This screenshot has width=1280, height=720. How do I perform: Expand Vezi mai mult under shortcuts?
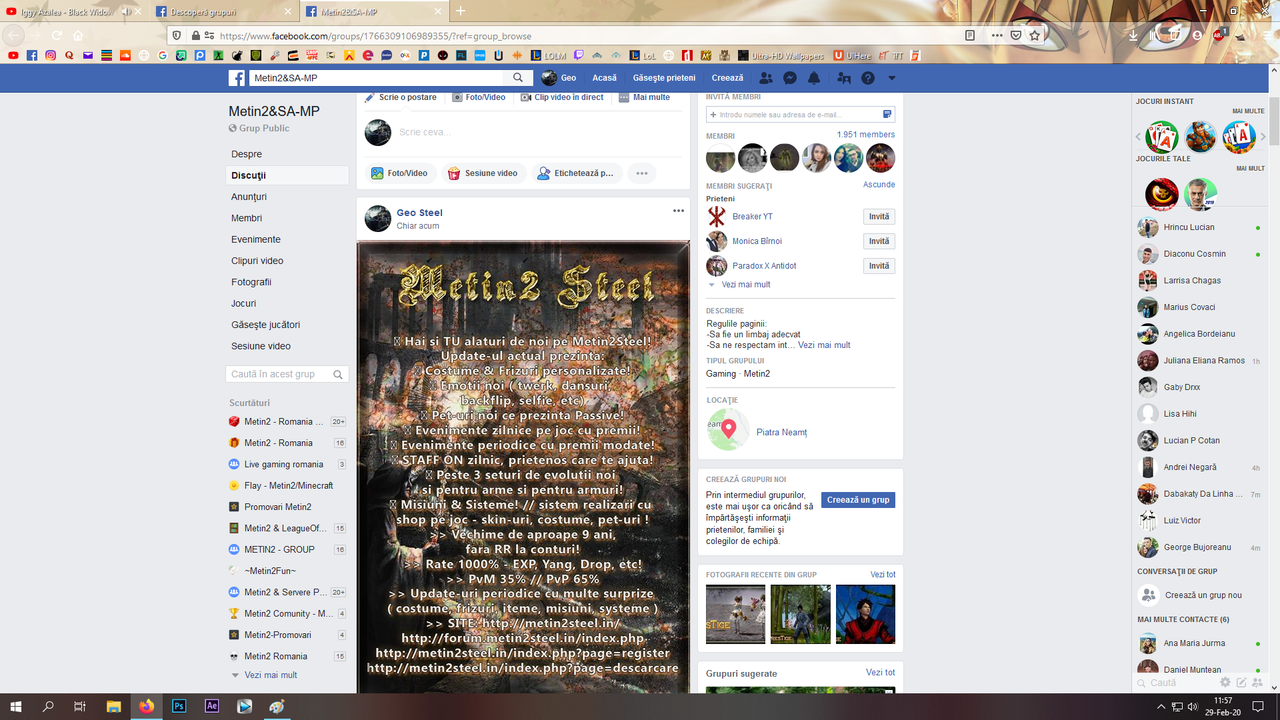(271, 675)
